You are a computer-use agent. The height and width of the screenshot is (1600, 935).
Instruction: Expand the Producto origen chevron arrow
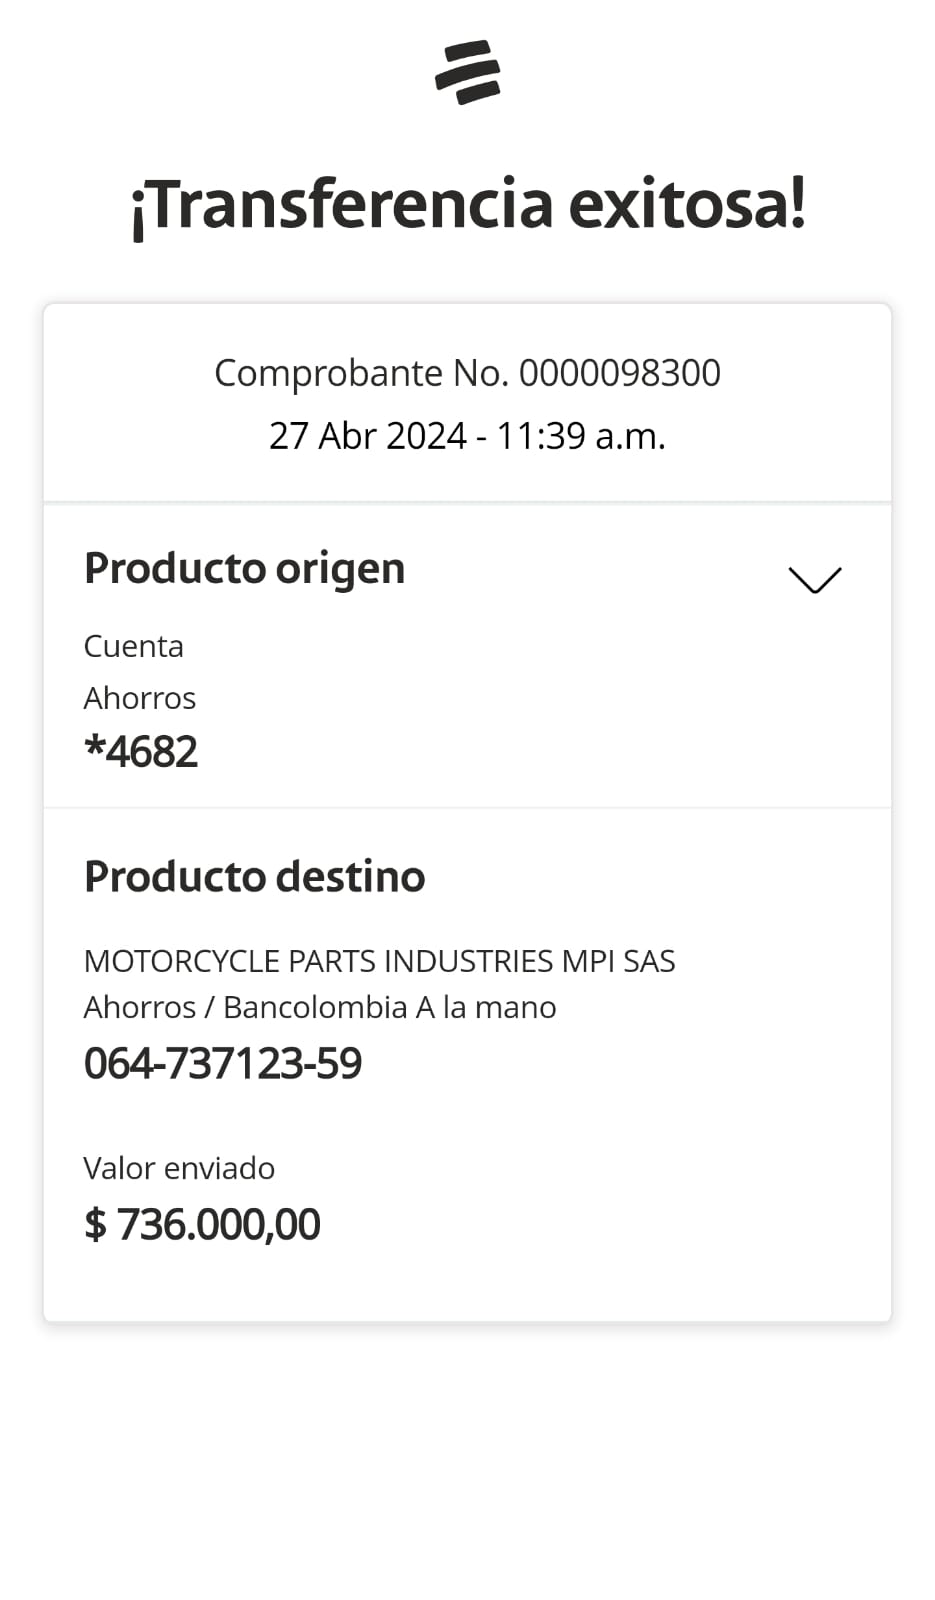(814, 579)
